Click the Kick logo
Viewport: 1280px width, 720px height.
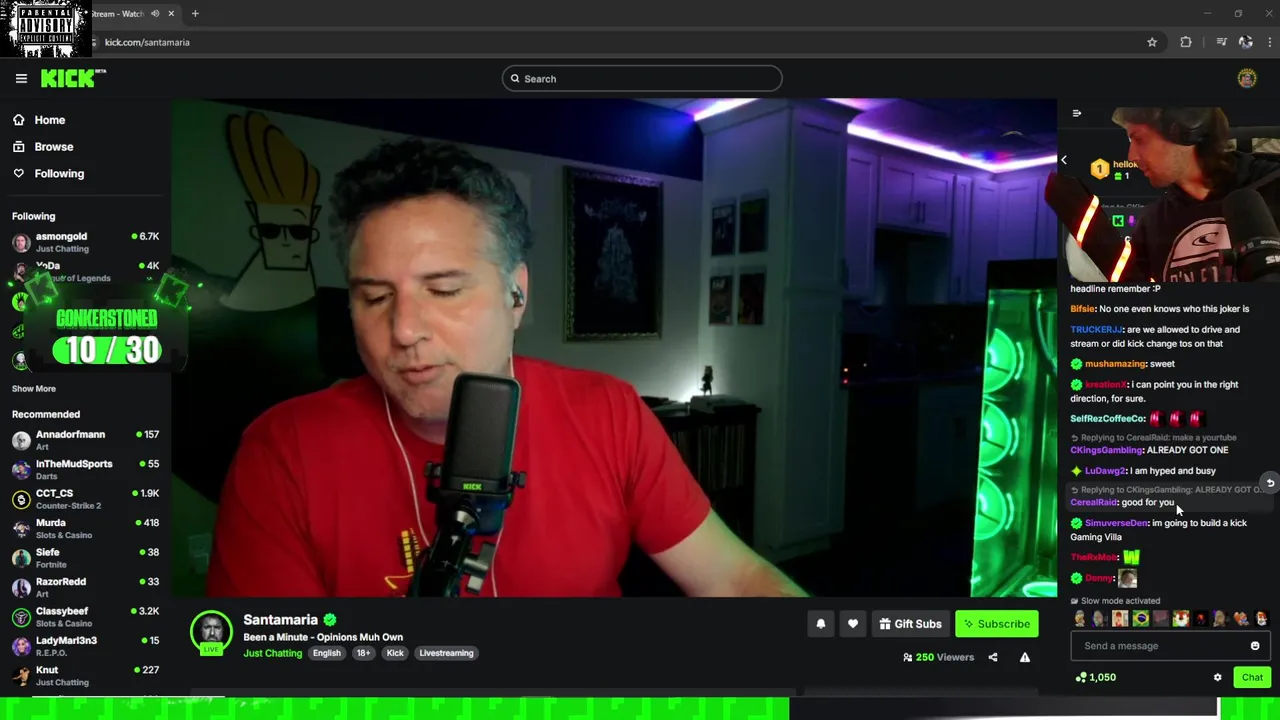click(73, 78)
